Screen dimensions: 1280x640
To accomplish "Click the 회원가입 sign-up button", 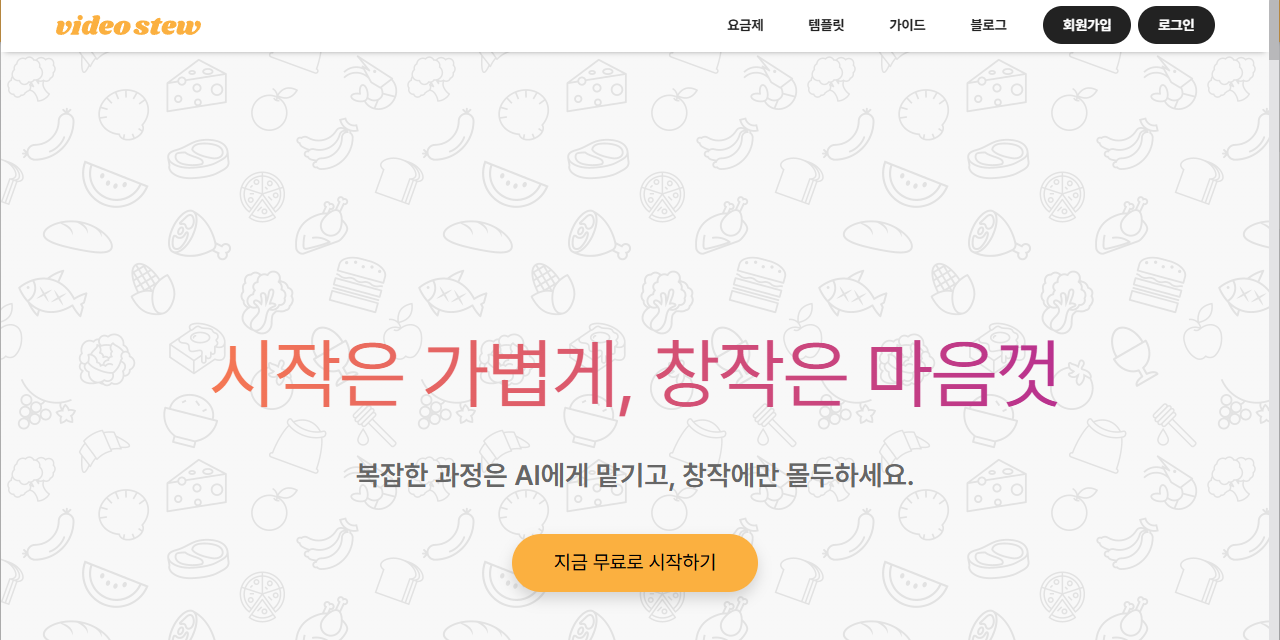I will click(1087, 25).
